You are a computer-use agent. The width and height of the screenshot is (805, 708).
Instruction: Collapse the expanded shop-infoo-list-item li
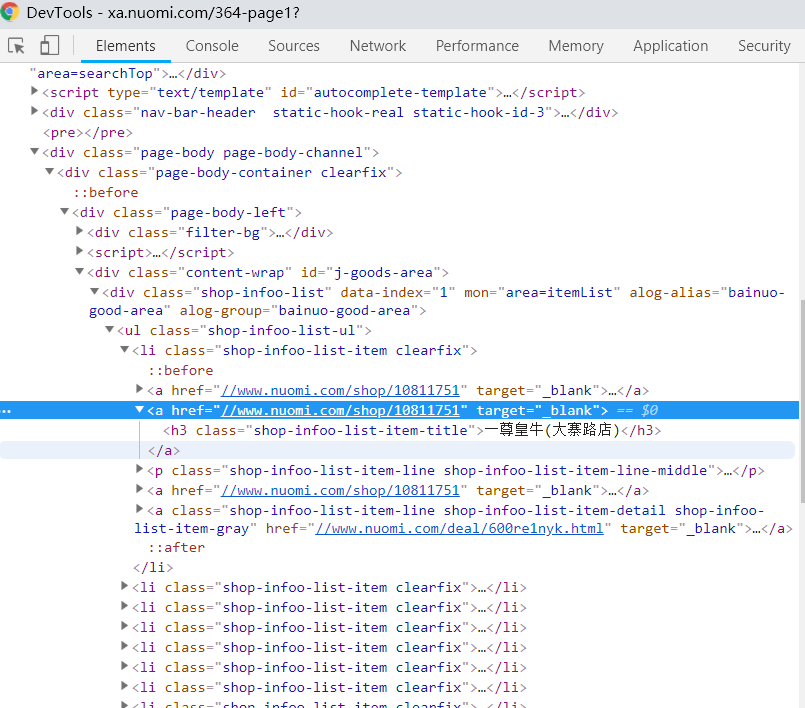(124, 350)
